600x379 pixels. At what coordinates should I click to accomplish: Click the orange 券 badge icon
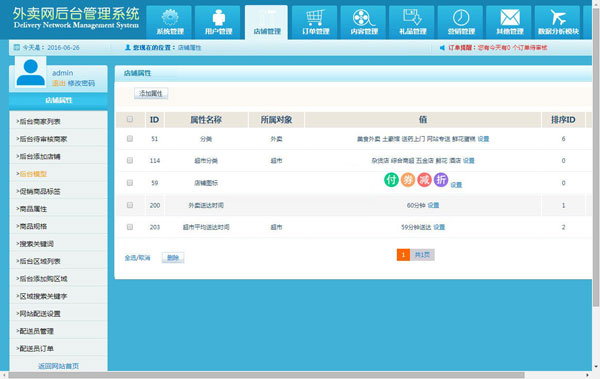tap(408, 180)
